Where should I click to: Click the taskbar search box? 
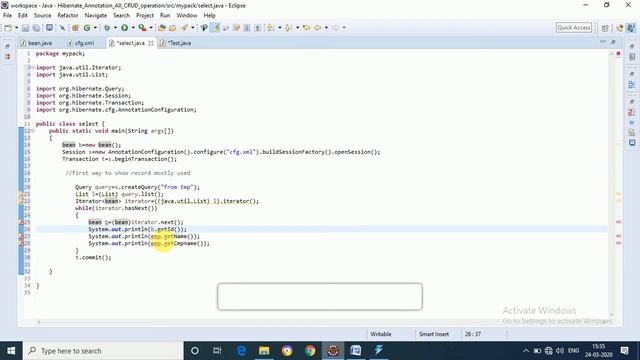click(103, 351)
